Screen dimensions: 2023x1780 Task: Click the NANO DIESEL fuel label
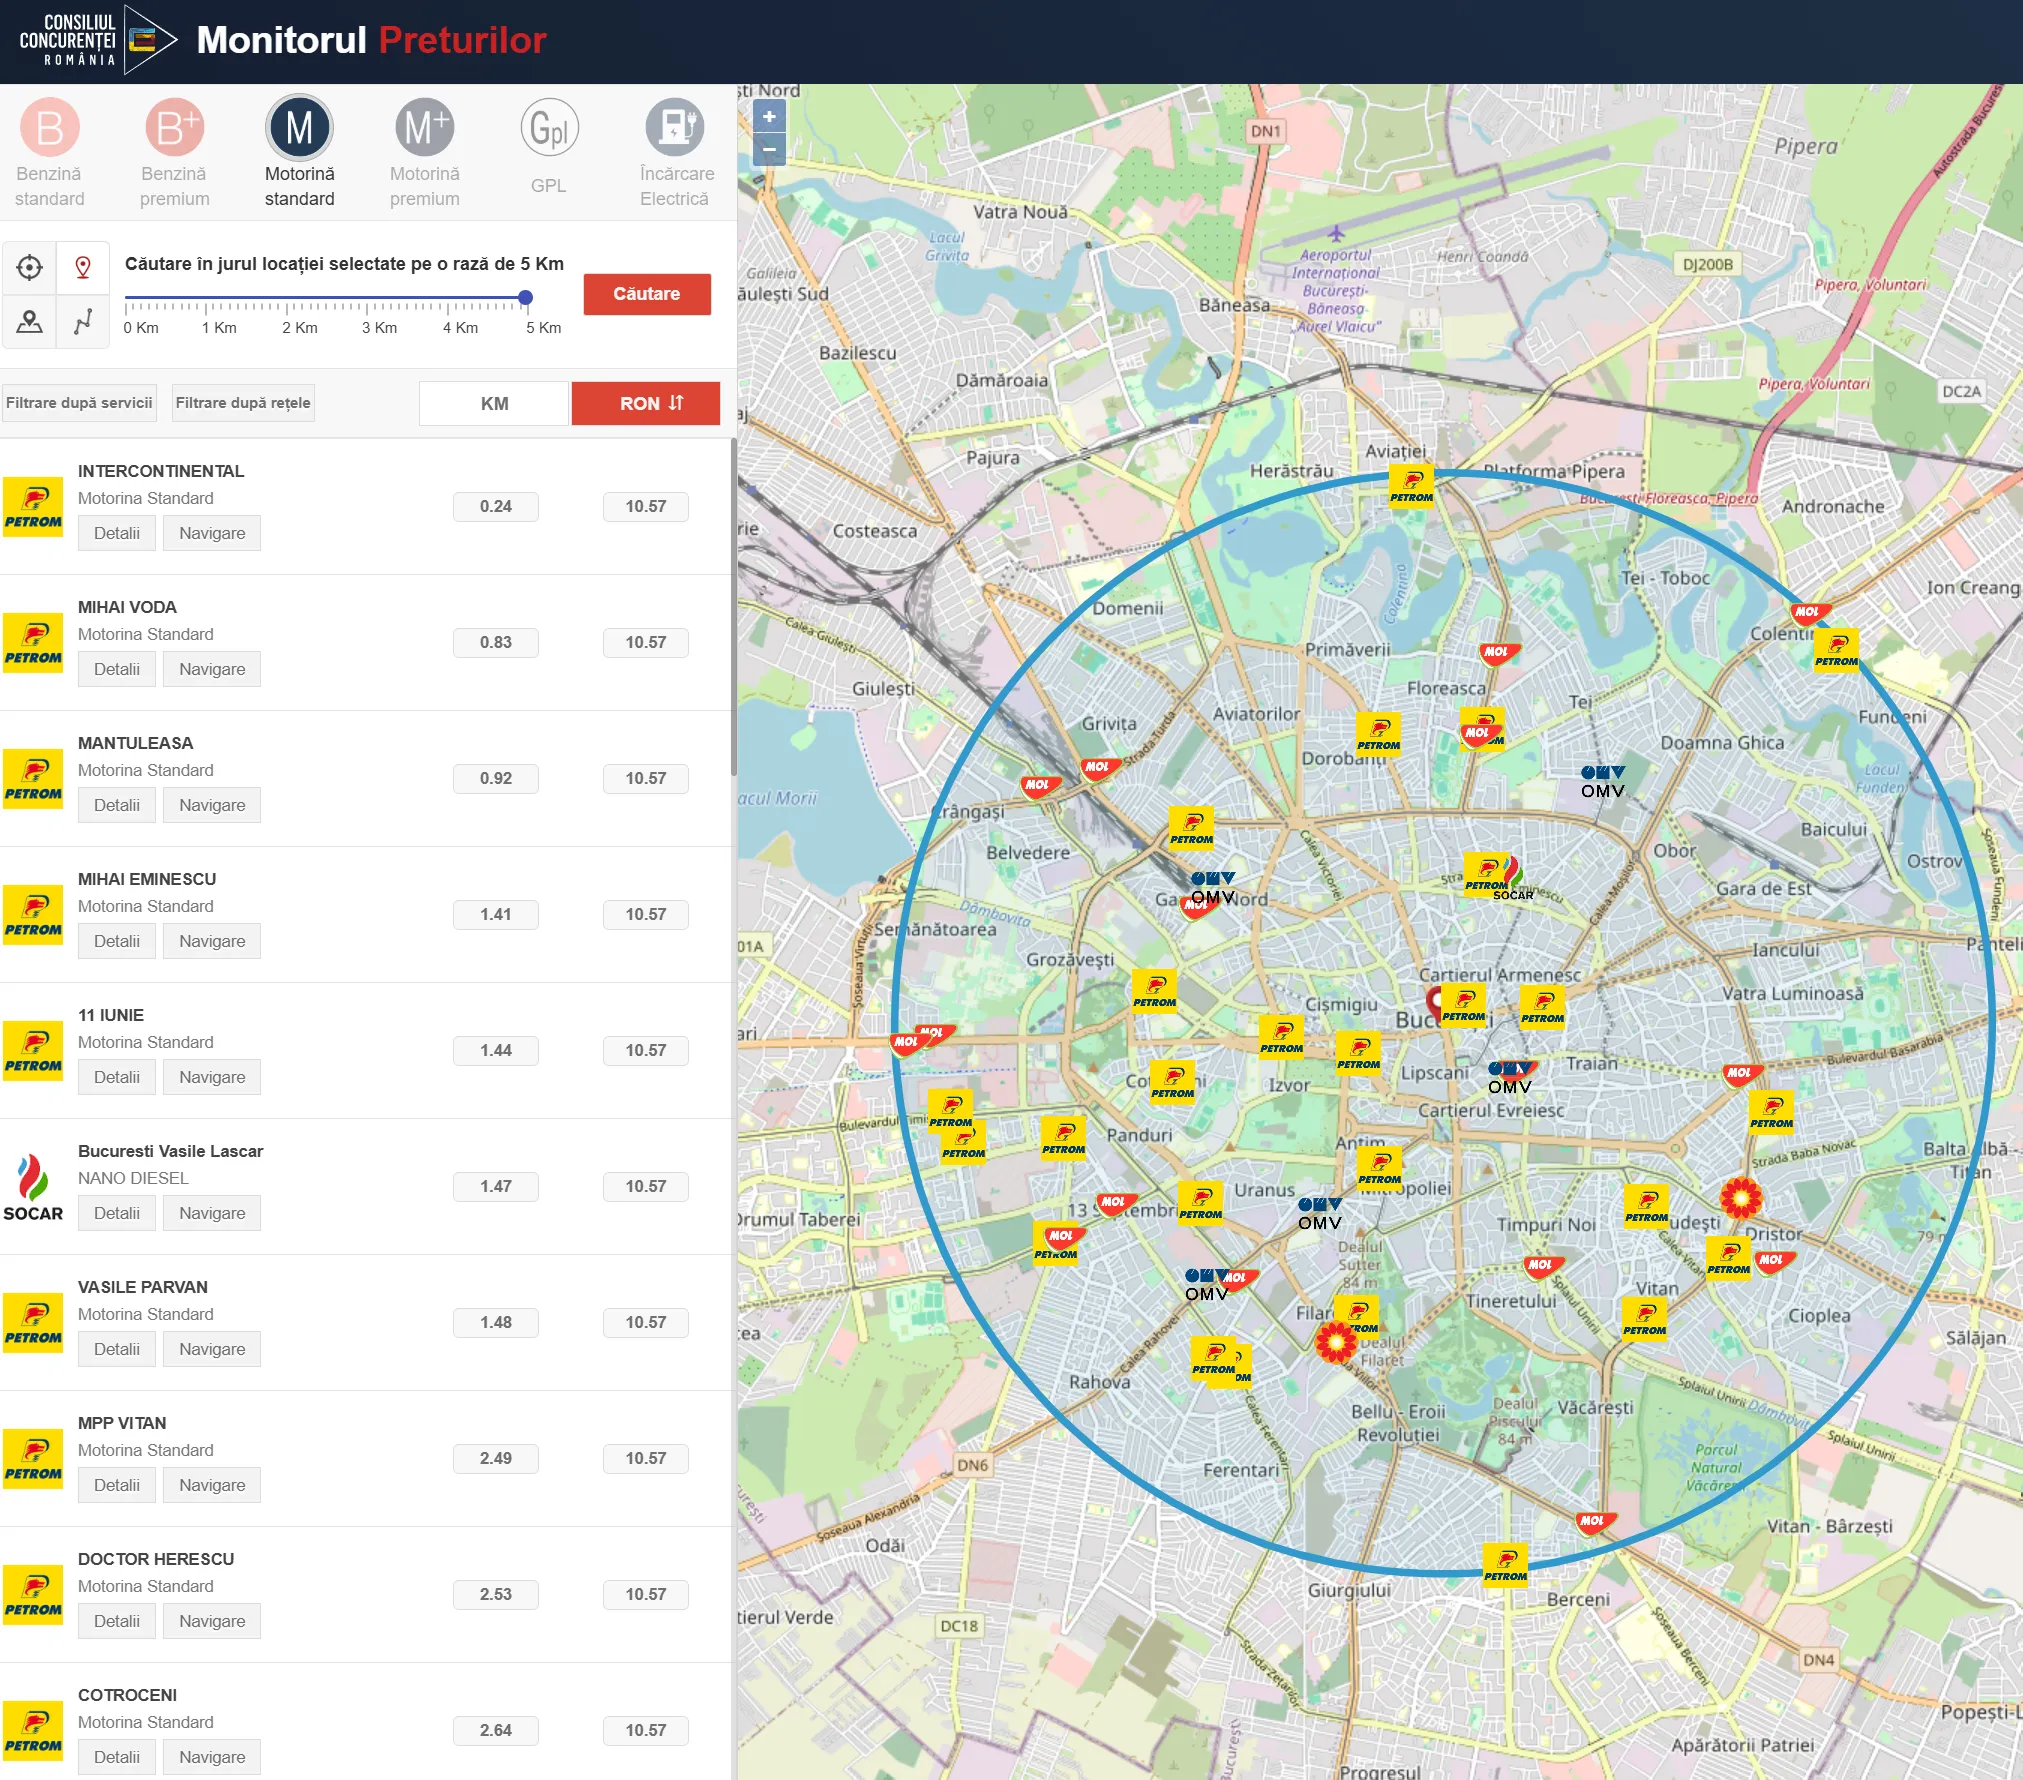(x=133, y=1178)
